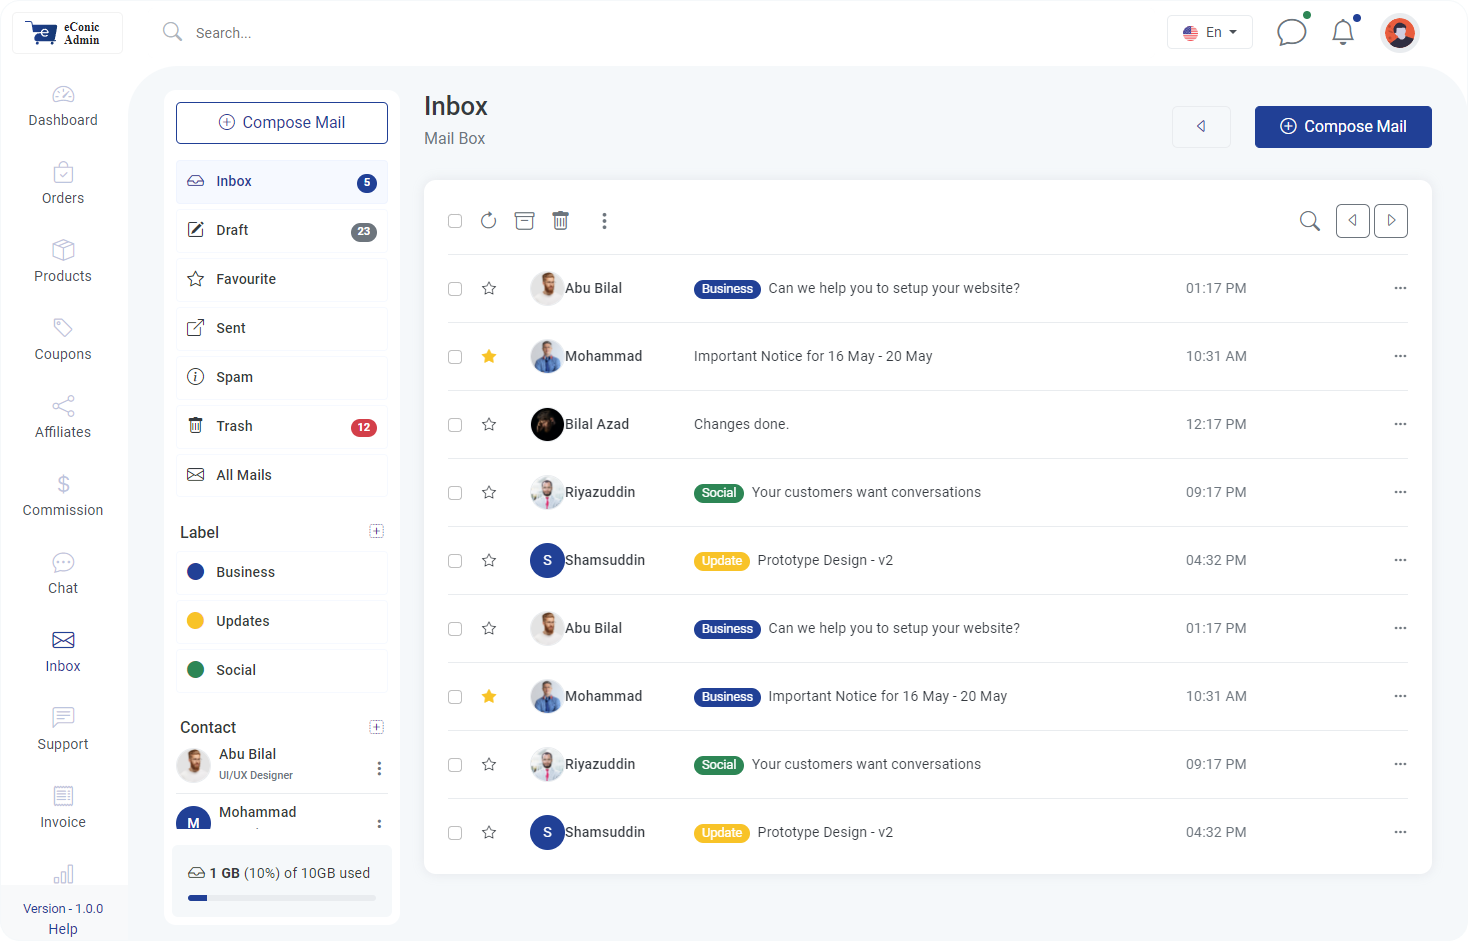Go to next mail page arrow

1391,221
